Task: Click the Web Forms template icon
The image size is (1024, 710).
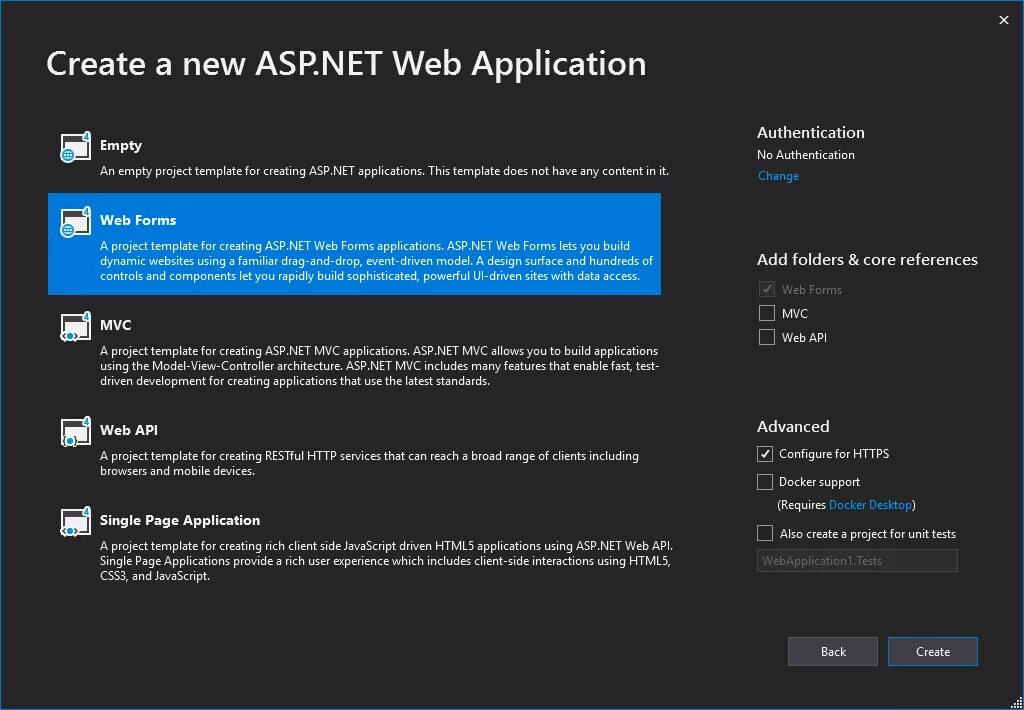Action: tap(76, 222)
